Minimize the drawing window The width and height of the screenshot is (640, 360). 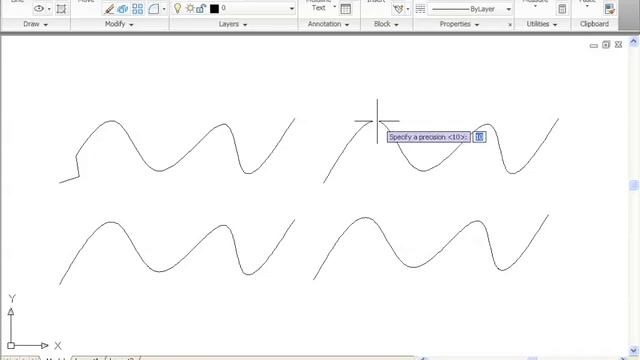(x=594, y=45)
